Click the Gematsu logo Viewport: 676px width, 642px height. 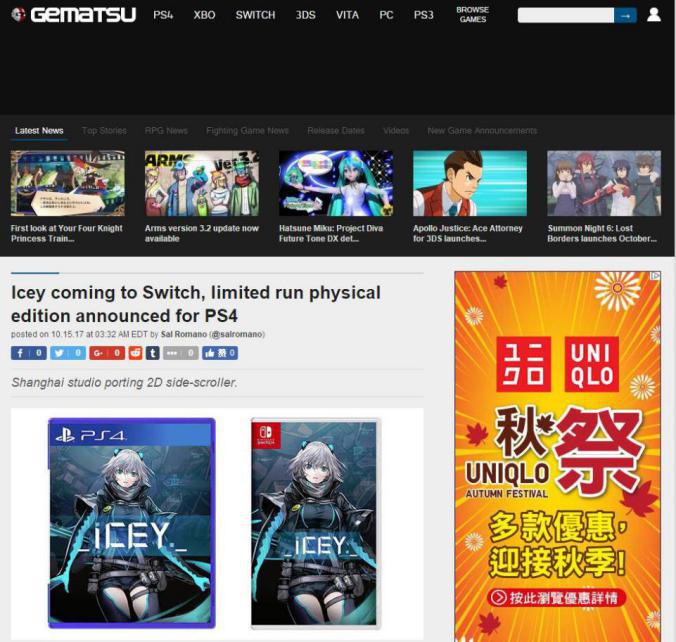coord(73,15)
